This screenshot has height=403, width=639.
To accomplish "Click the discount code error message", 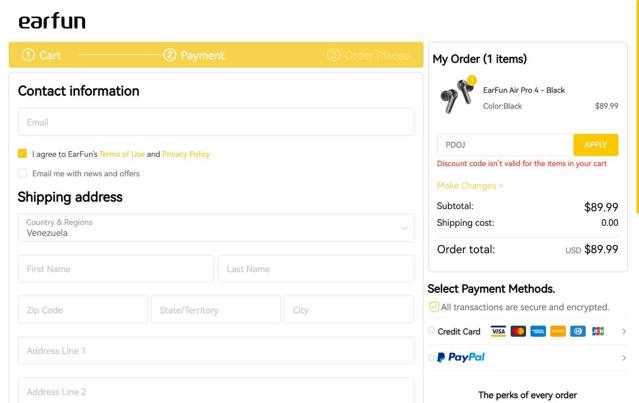I will pyautogui.click(x=522, y=164).
